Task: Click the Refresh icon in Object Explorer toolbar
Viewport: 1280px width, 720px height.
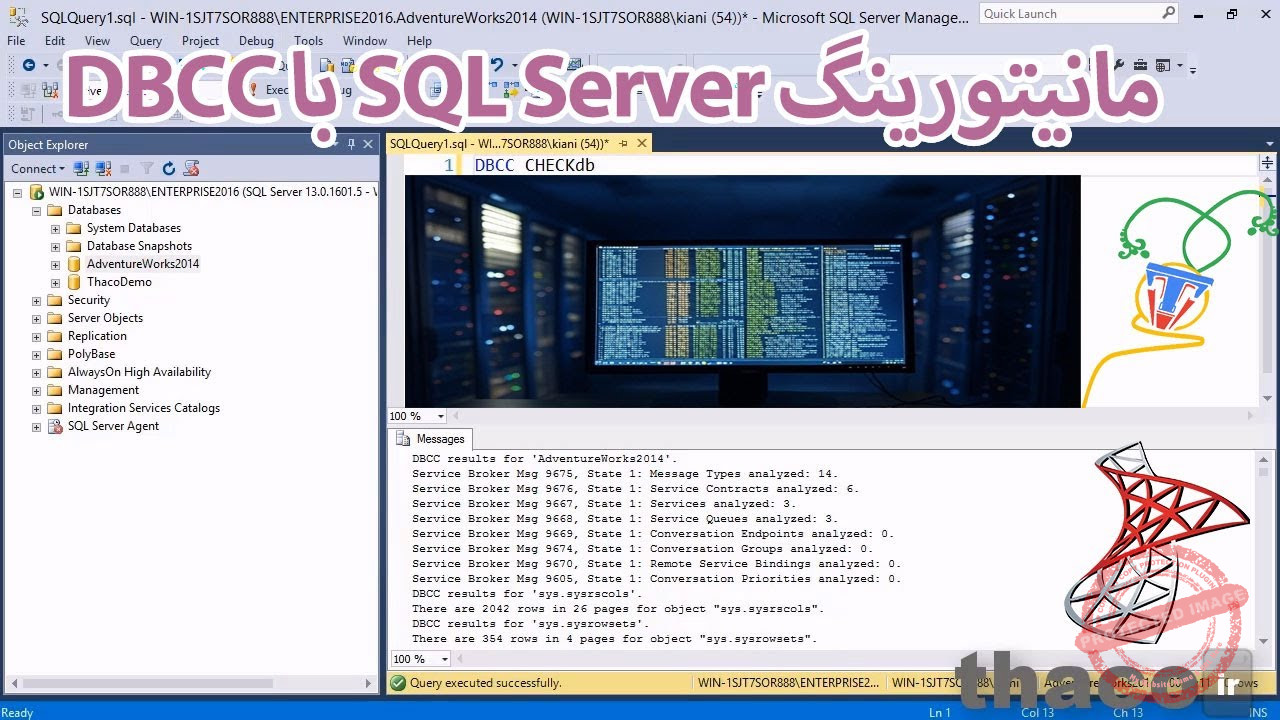Action: point(168,168)
